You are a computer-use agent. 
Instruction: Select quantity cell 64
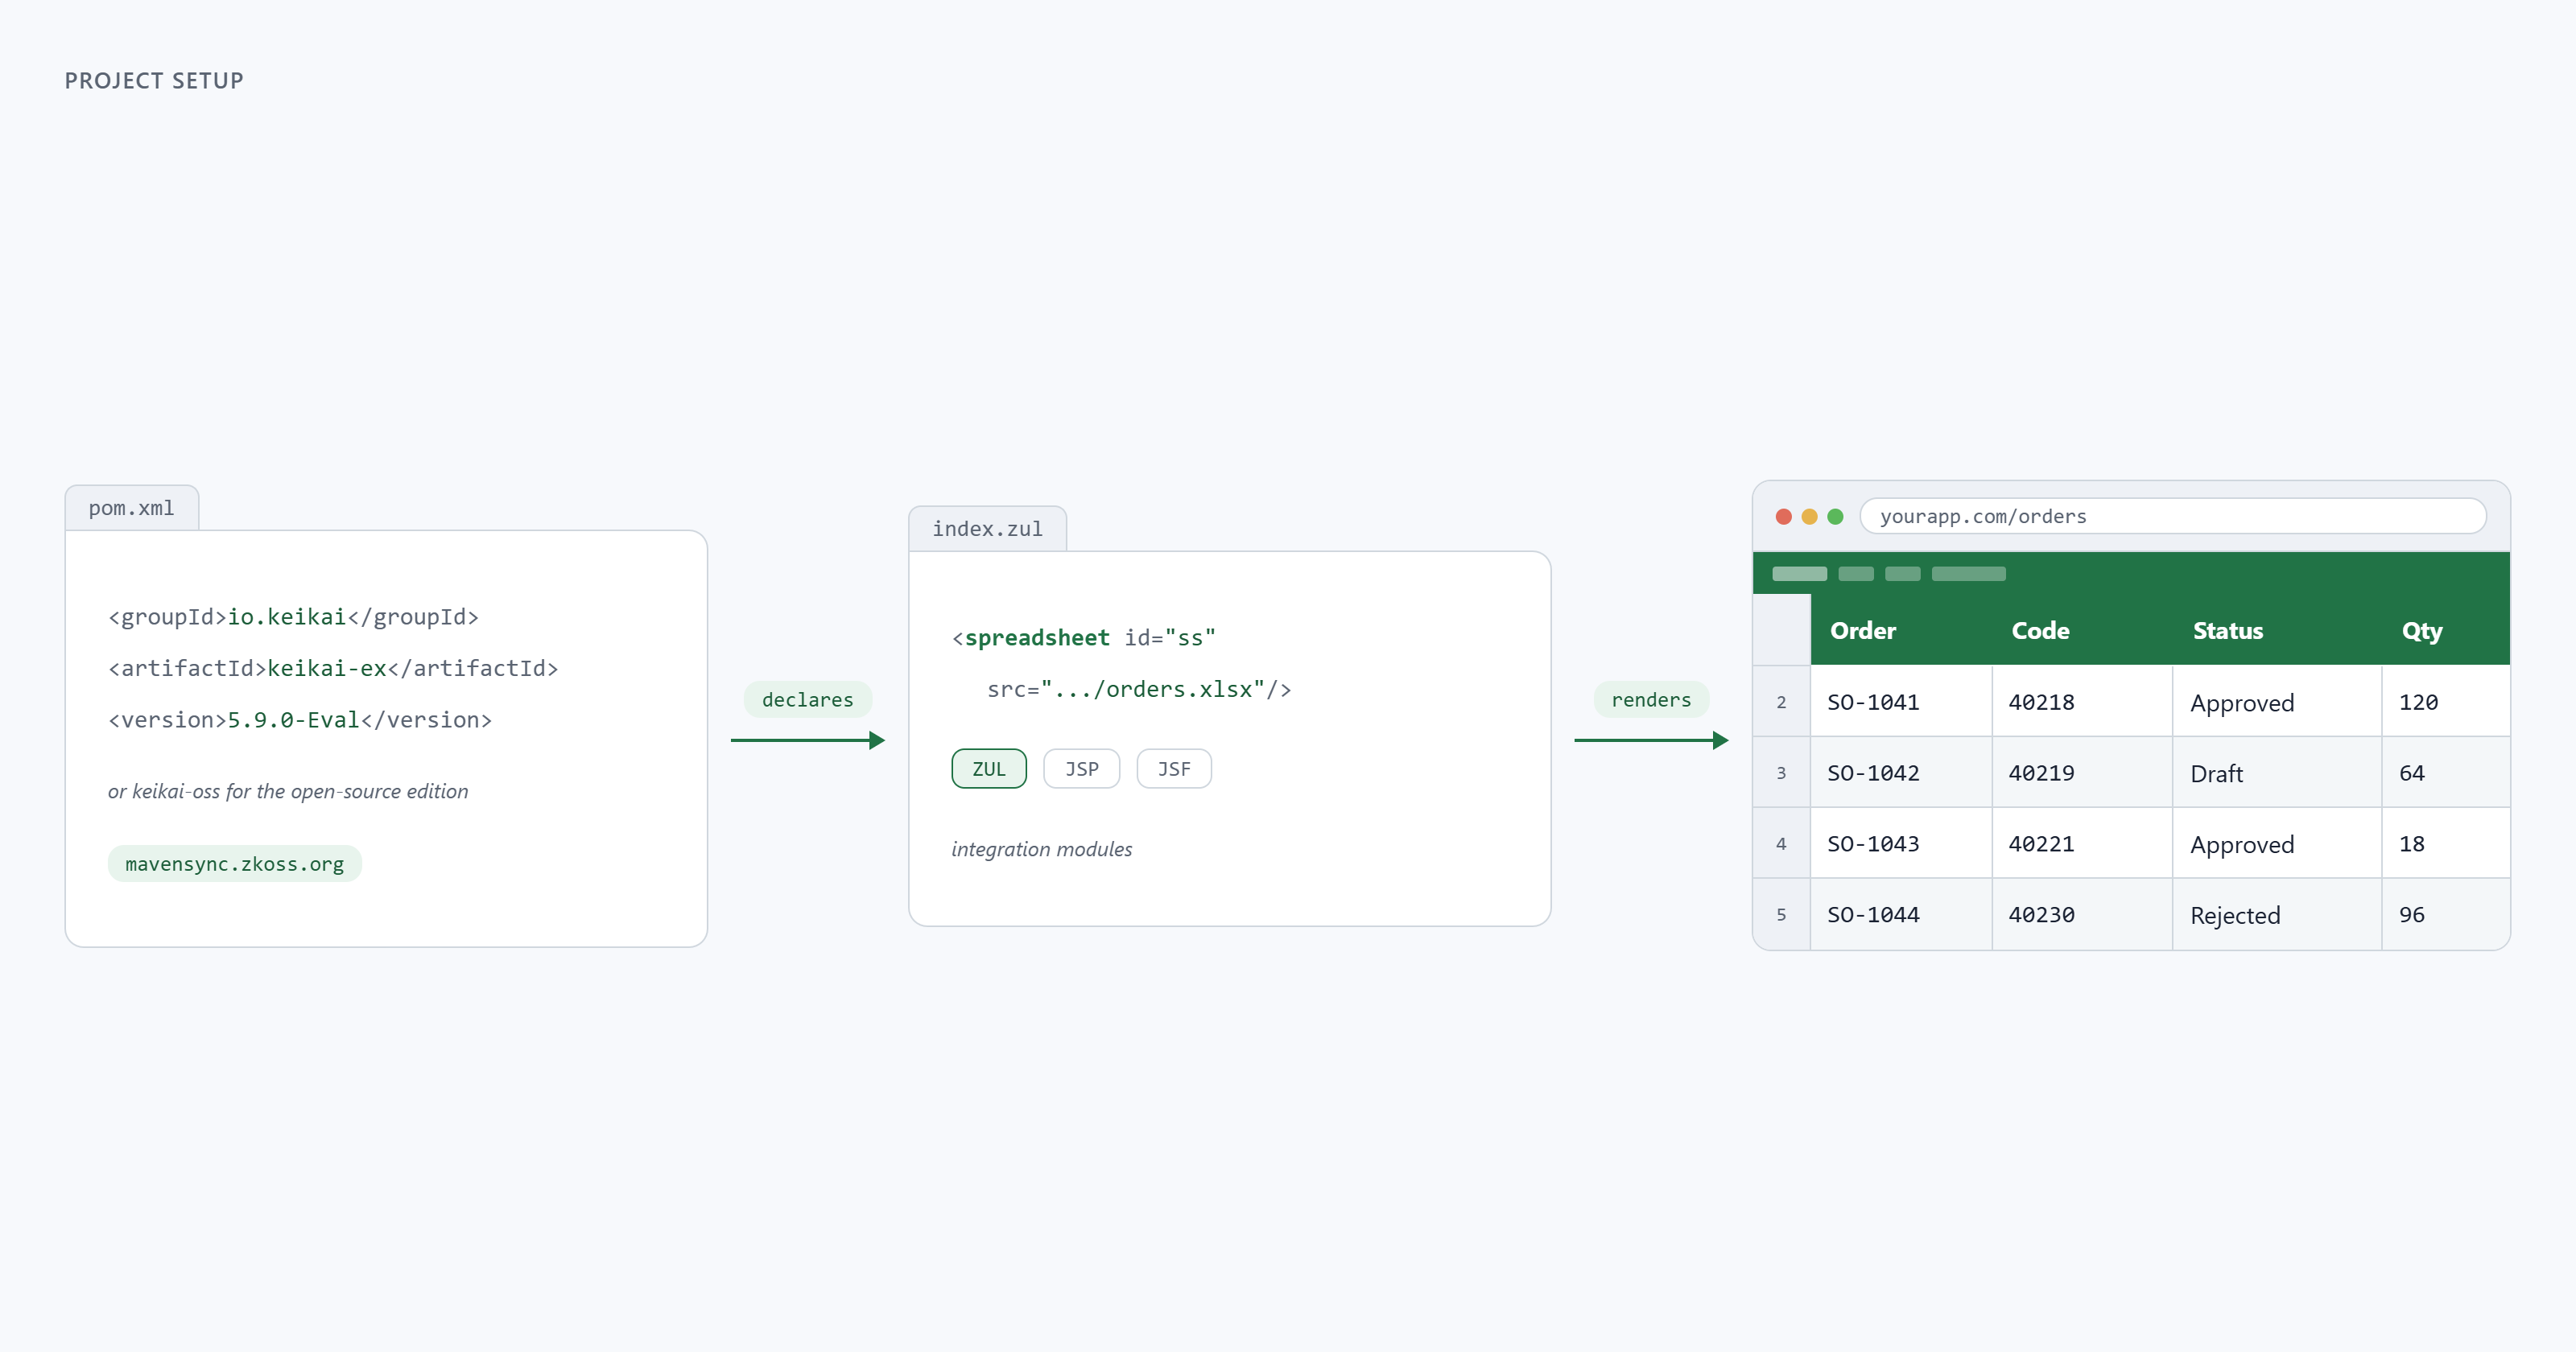point(2446,773)
